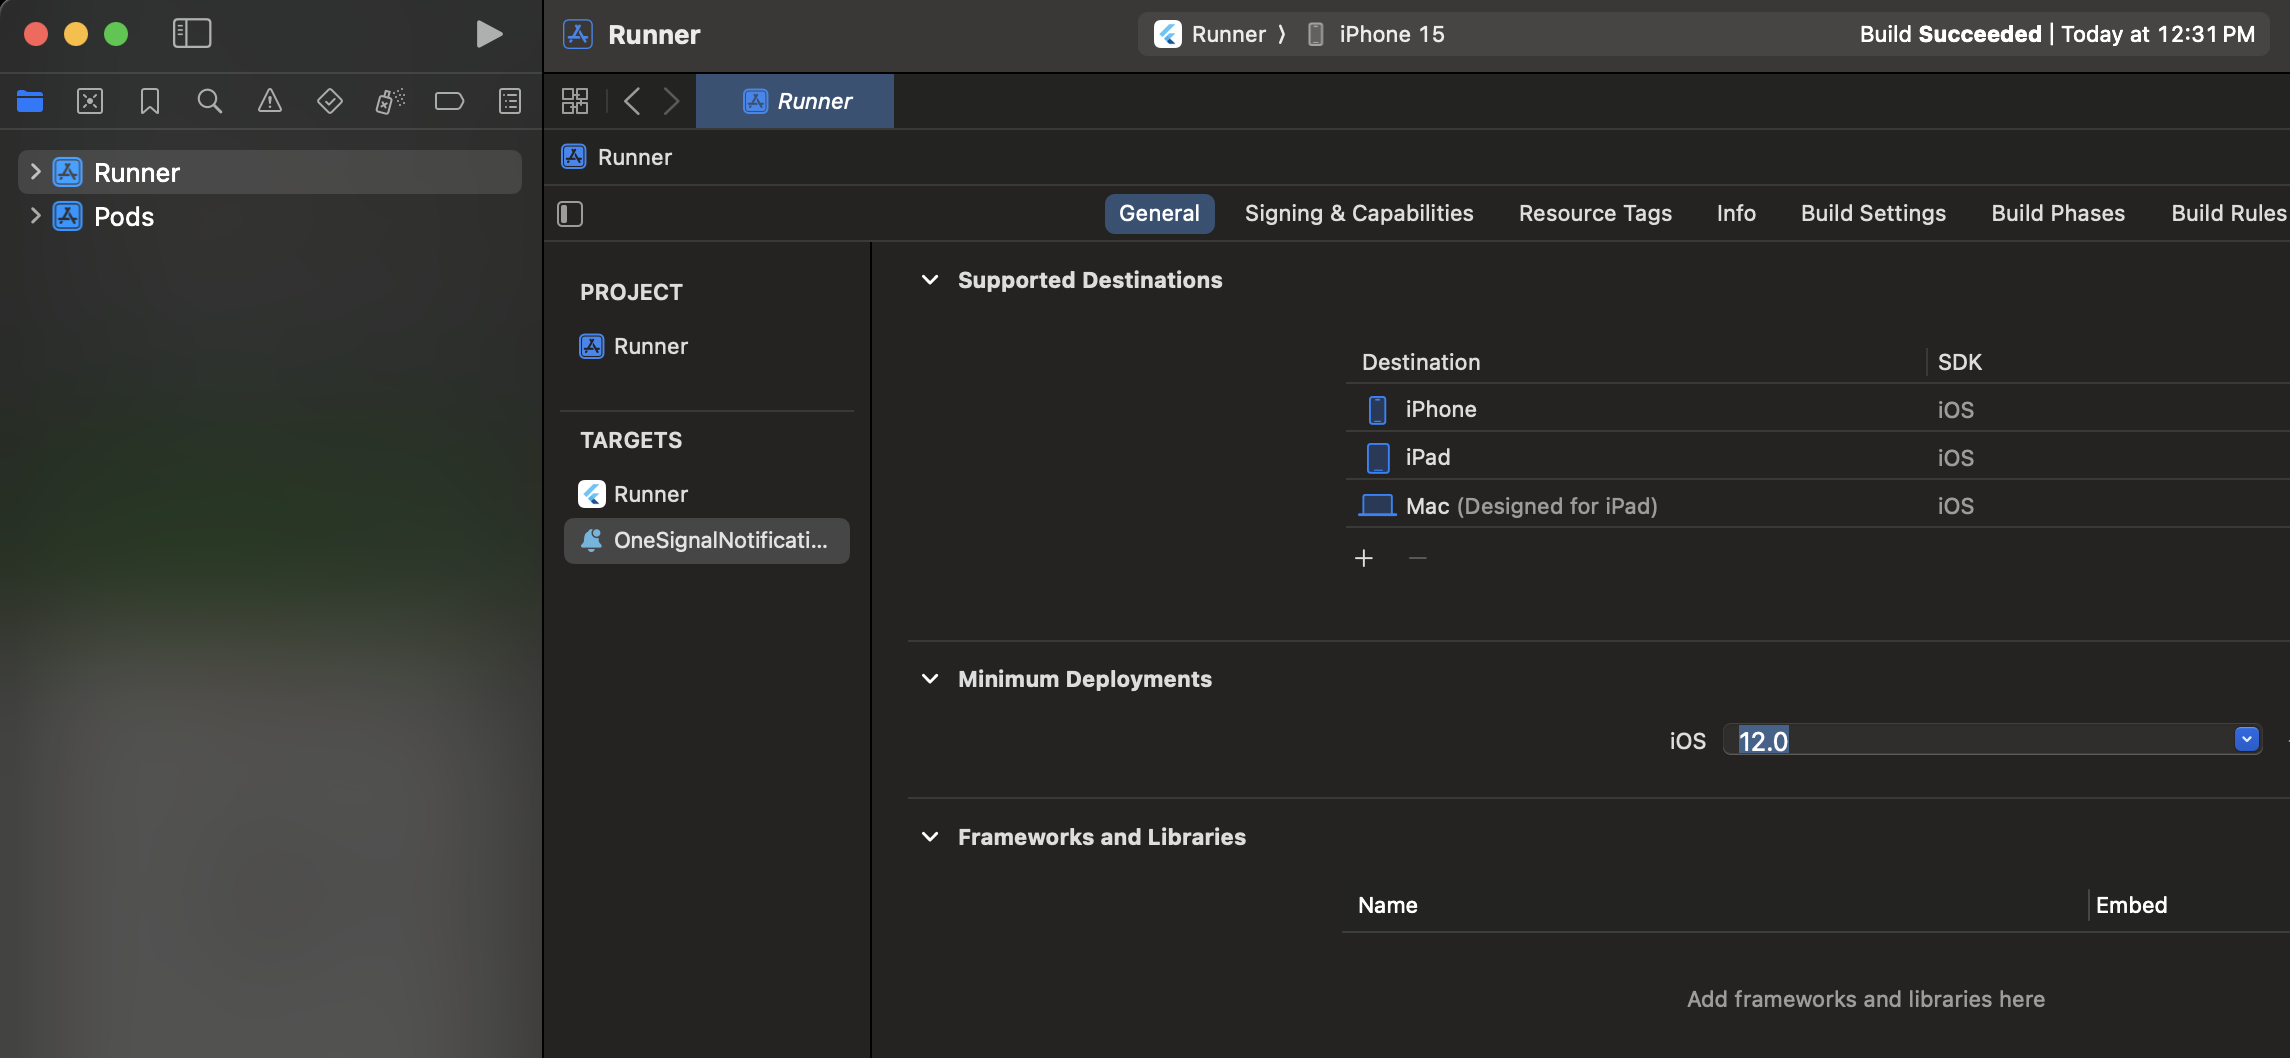
Task: Collapse the Frameworks and Libraries section
Action: pyautogui.click(x=930, y=837)
